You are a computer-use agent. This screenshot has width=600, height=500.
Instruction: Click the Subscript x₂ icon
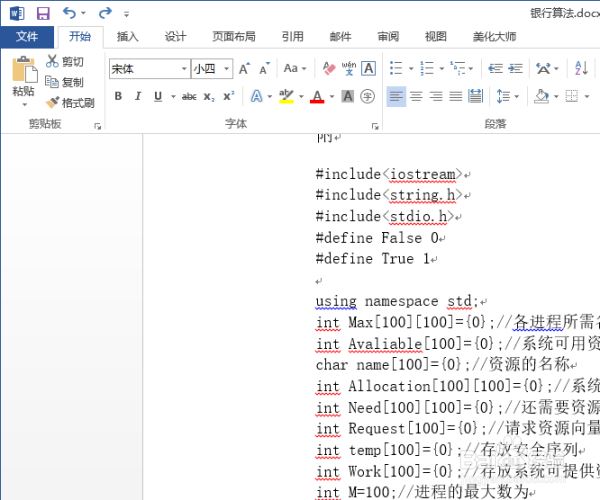pyautogui.click(x=209, y=97)
